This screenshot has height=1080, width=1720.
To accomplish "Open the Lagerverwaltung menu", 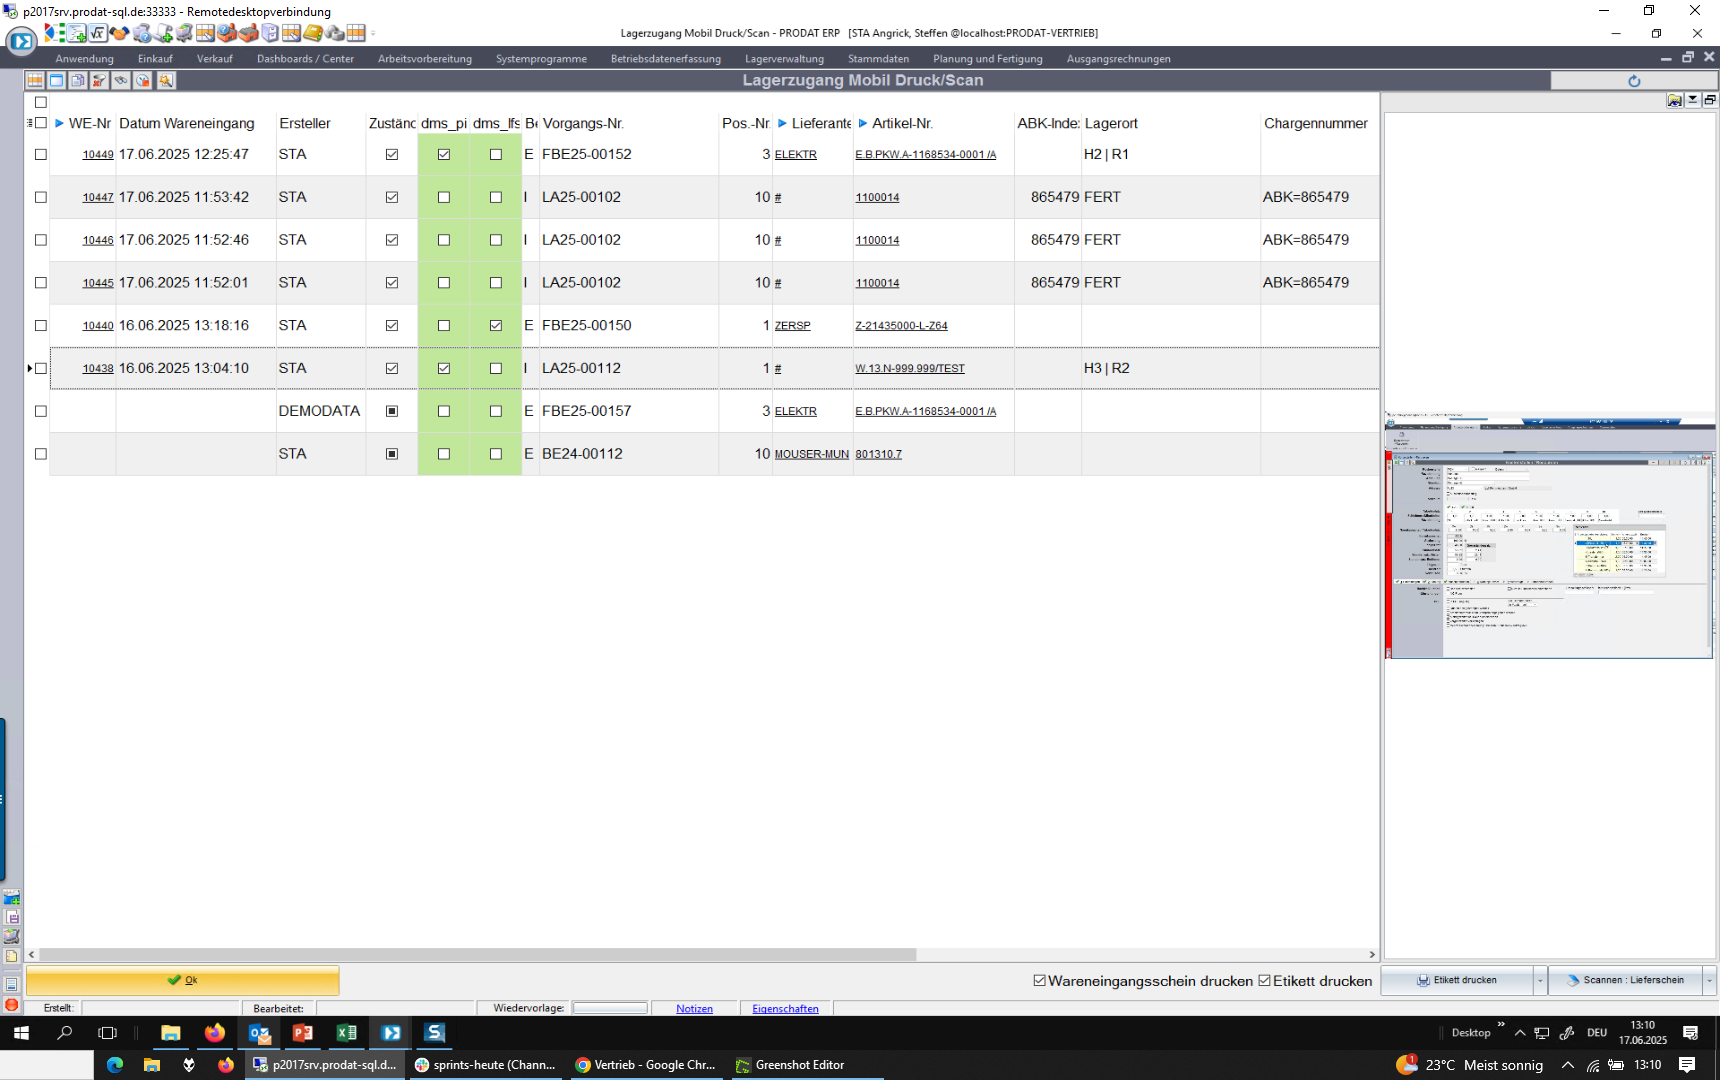I will [x=784, y=59].
